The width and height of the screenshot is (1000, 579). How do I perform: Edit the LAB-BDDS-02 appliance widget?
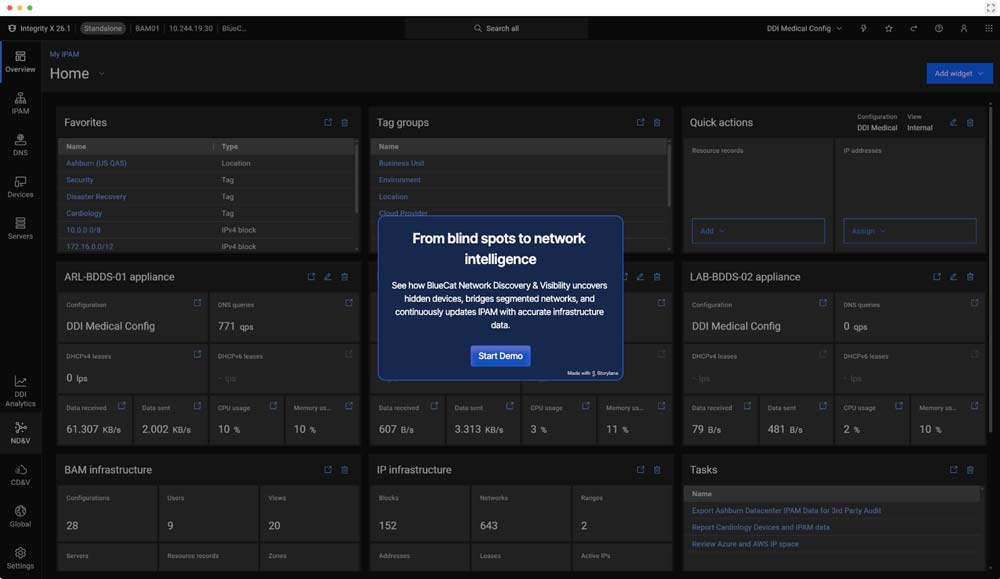click(953, 277)
